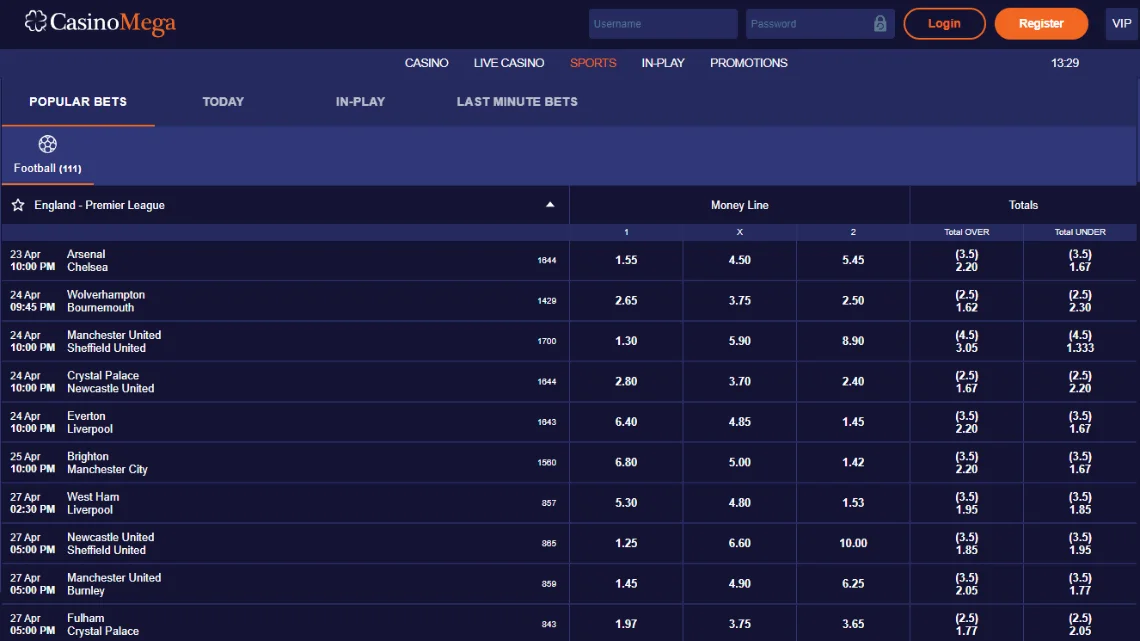Focus the Username input field
The width and height of the screenshot is (1140, 641).
[663, 23]
